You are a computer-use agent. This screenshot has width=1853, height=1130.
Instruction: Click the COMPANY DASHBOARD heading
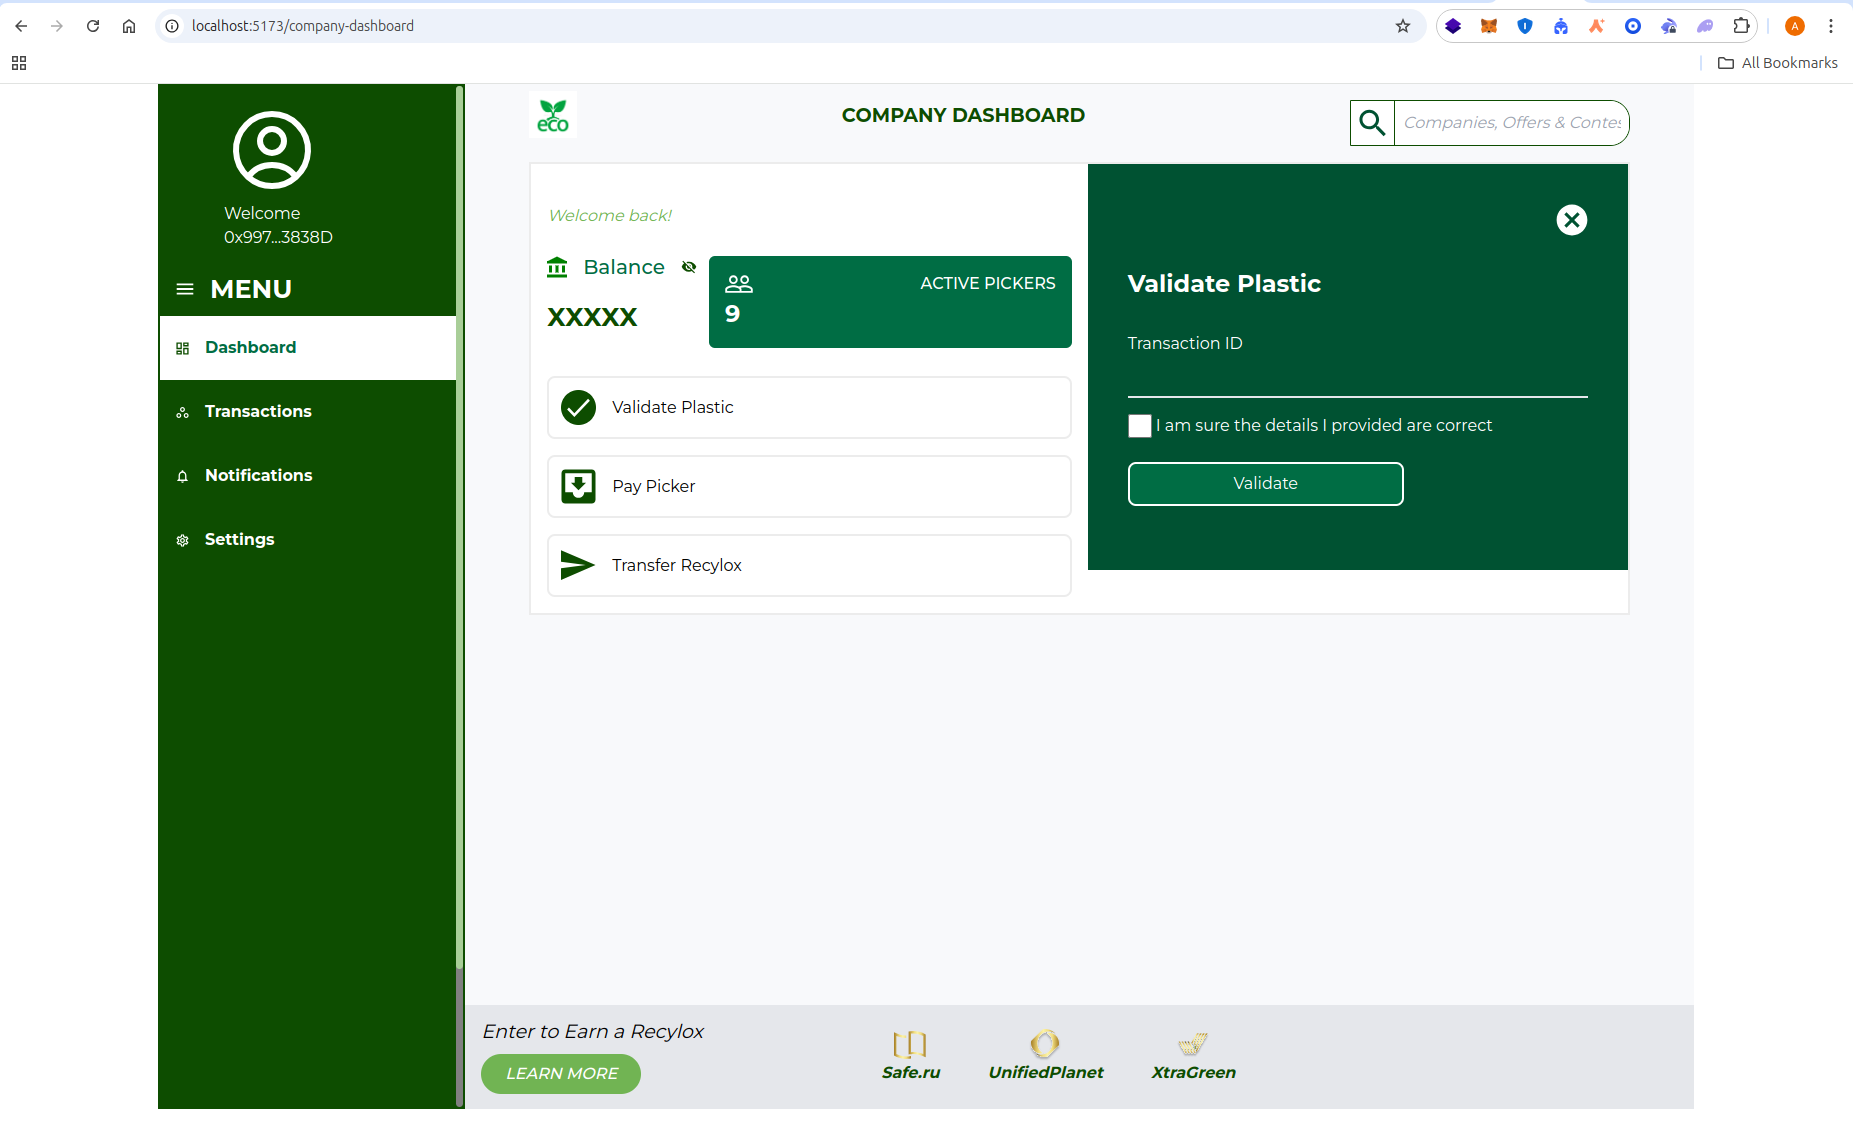coord(963,116)
